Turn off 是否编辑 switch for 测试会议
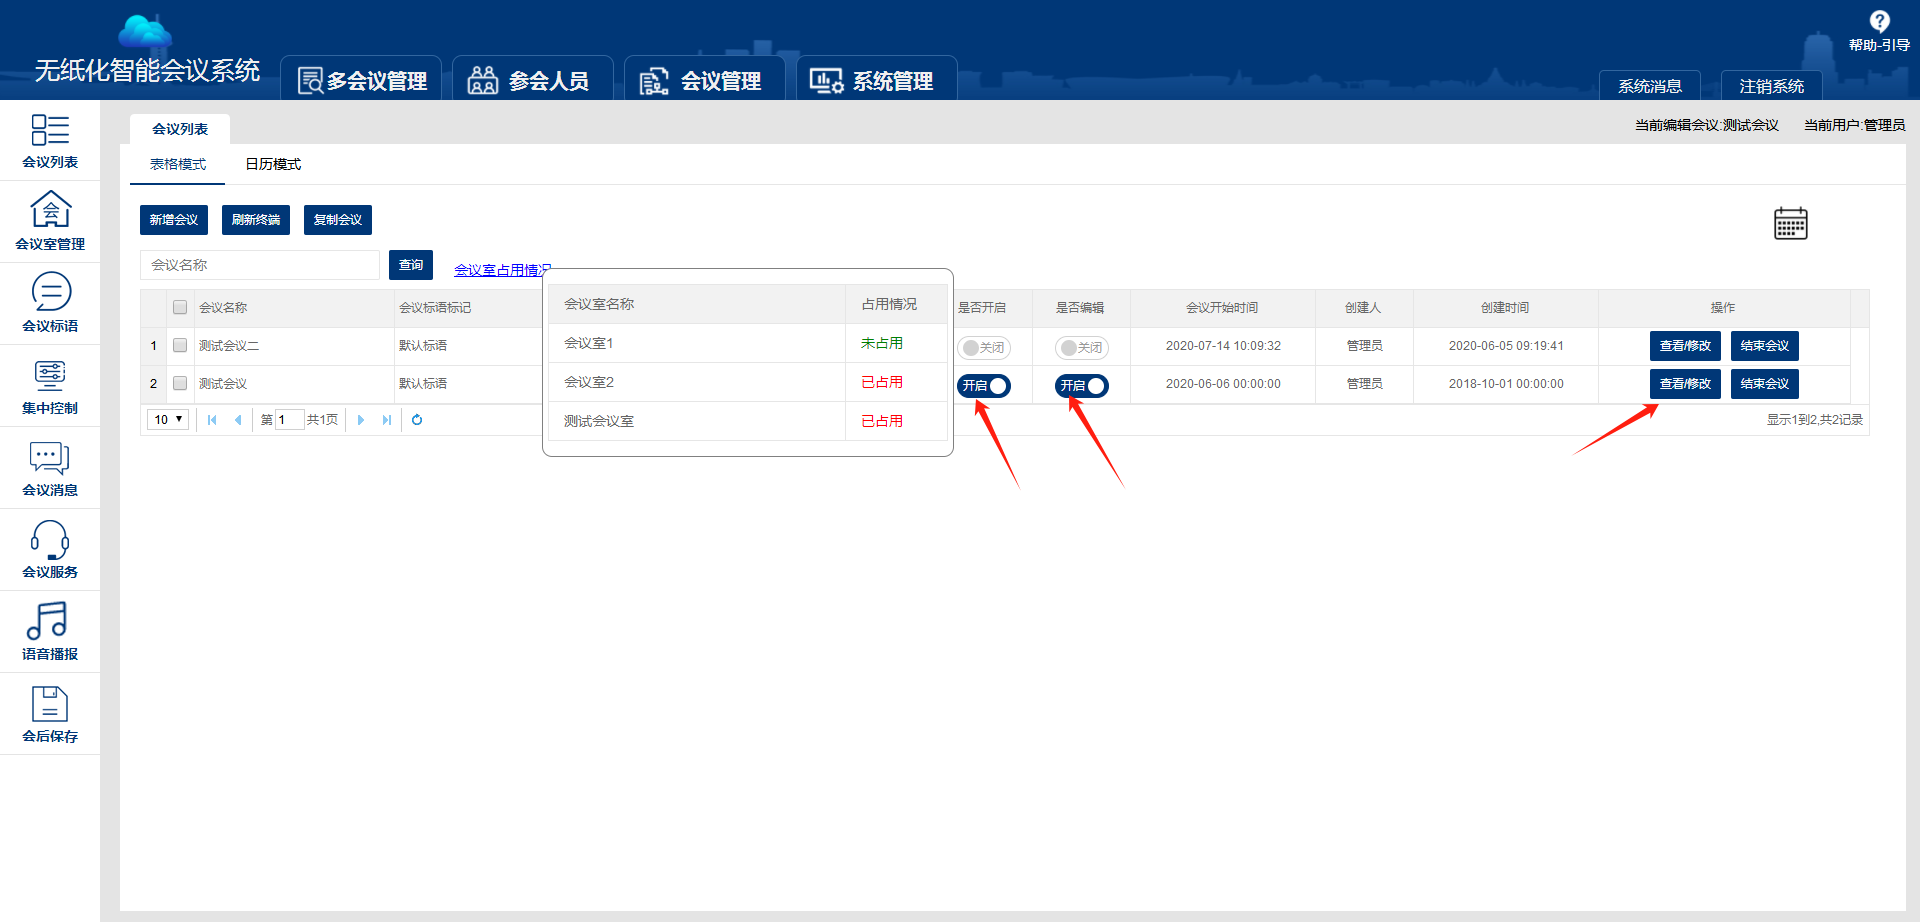Viewport: 1920px width, 922px height. (1082, 386)
